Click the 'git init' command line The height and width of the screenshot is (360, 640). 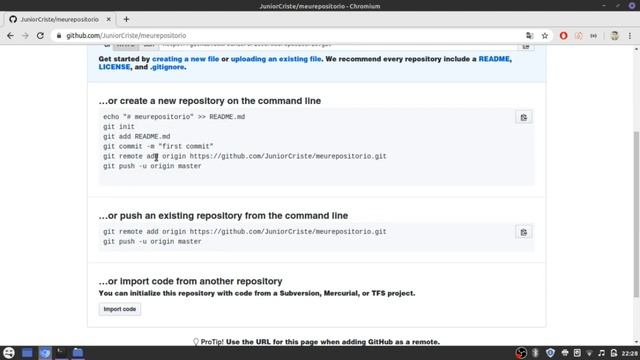(119, 127)
